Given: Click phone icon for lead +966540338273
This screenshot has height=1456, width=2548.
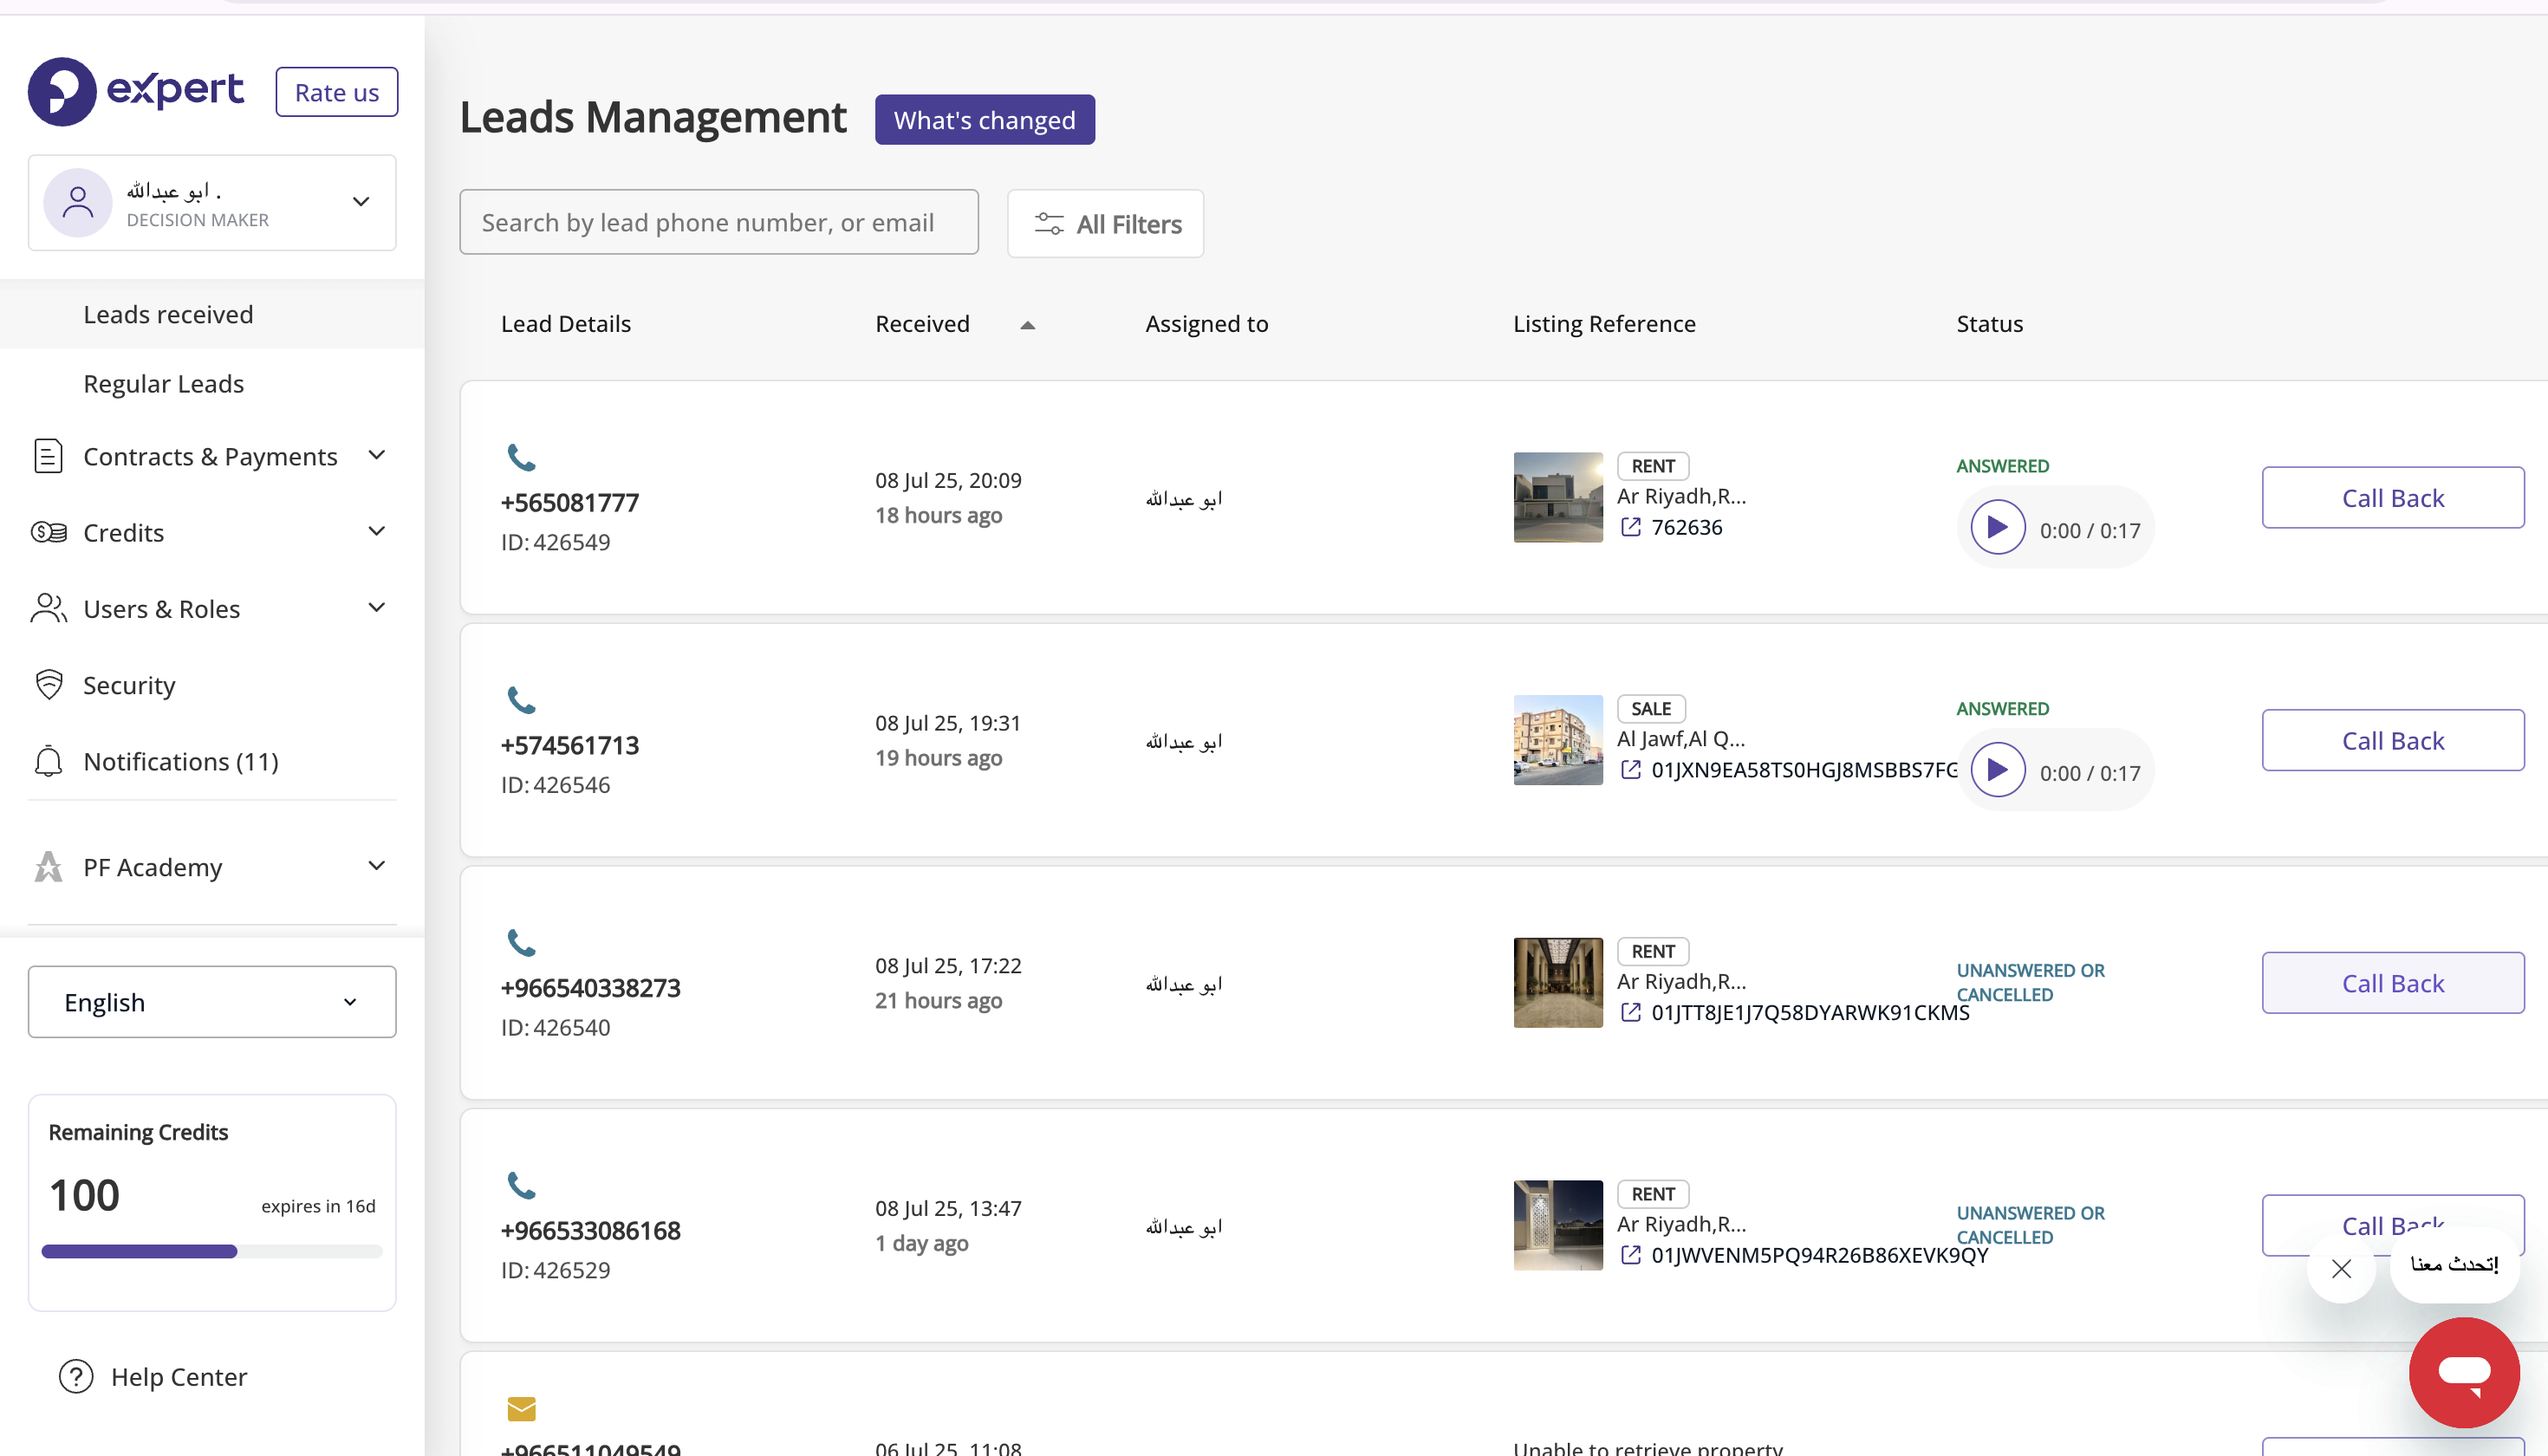Looking at the screenshot, I should click(521, 943).
